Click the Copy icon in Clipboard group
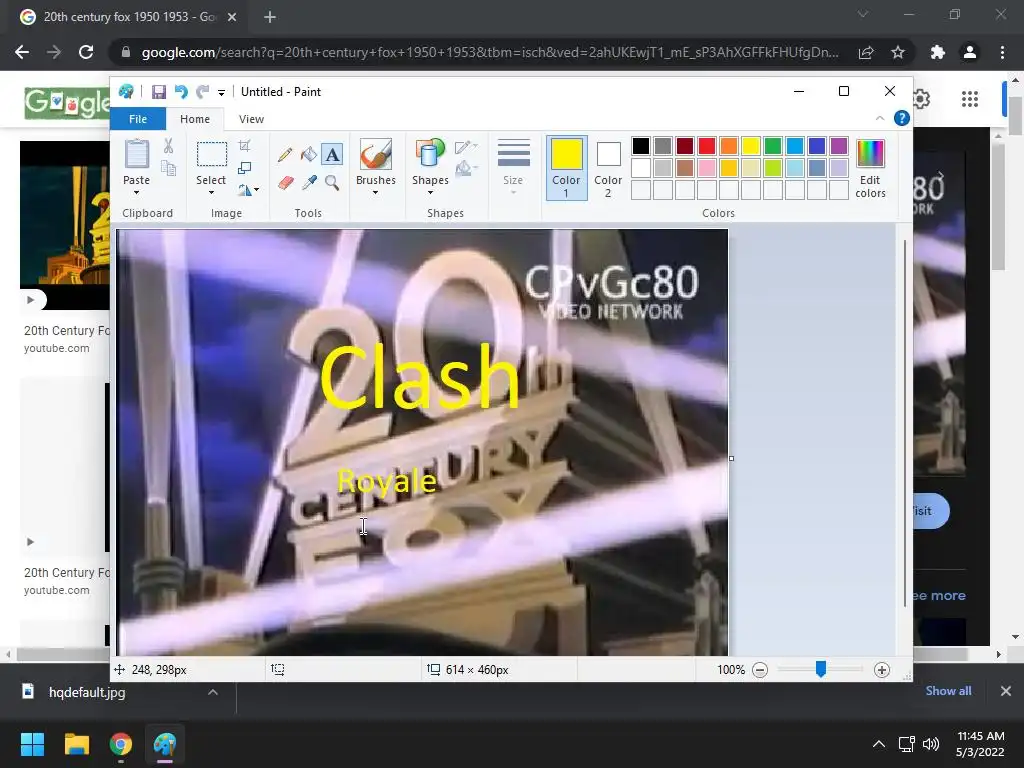The image size is (1024, 768). (168, 168)
